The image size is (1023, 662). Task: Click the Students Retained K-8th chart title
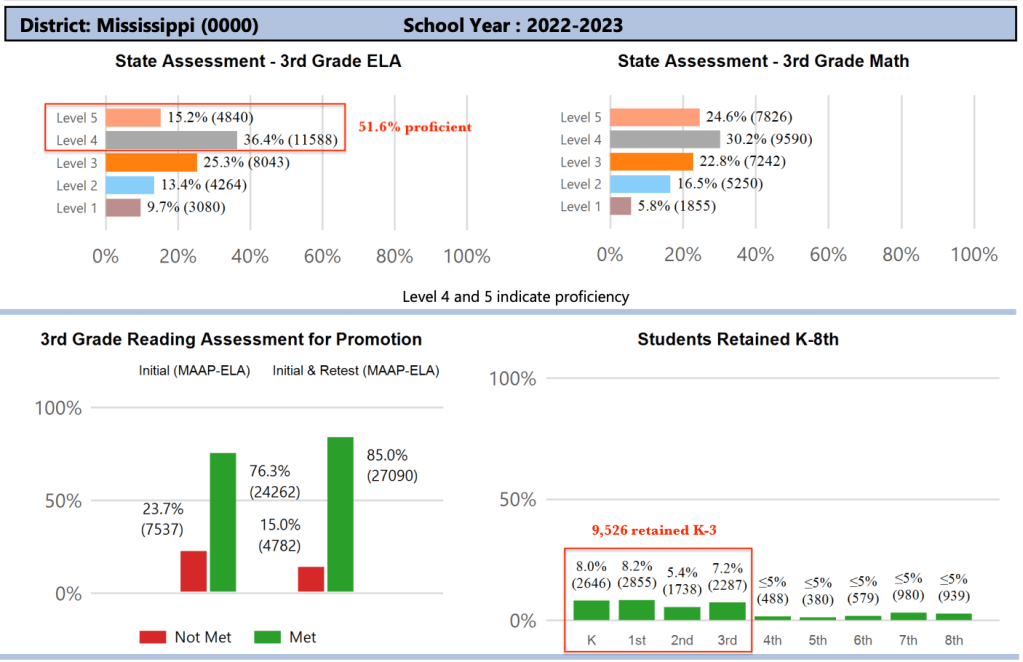point(738,339)
